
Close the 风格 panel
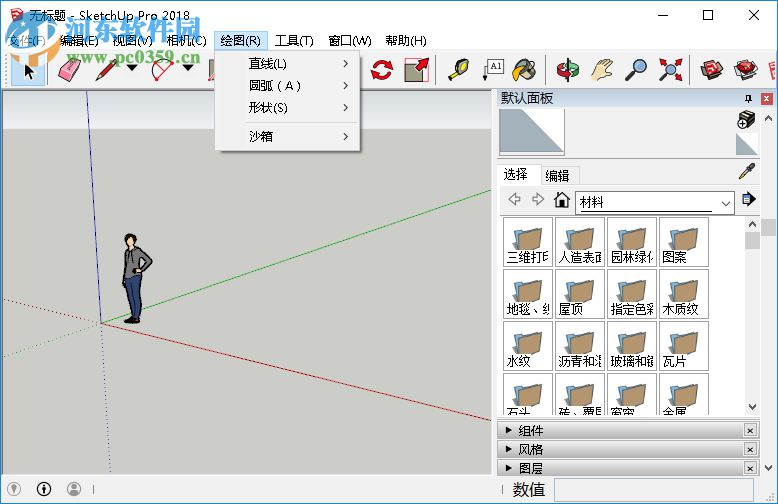coord(750,449)
